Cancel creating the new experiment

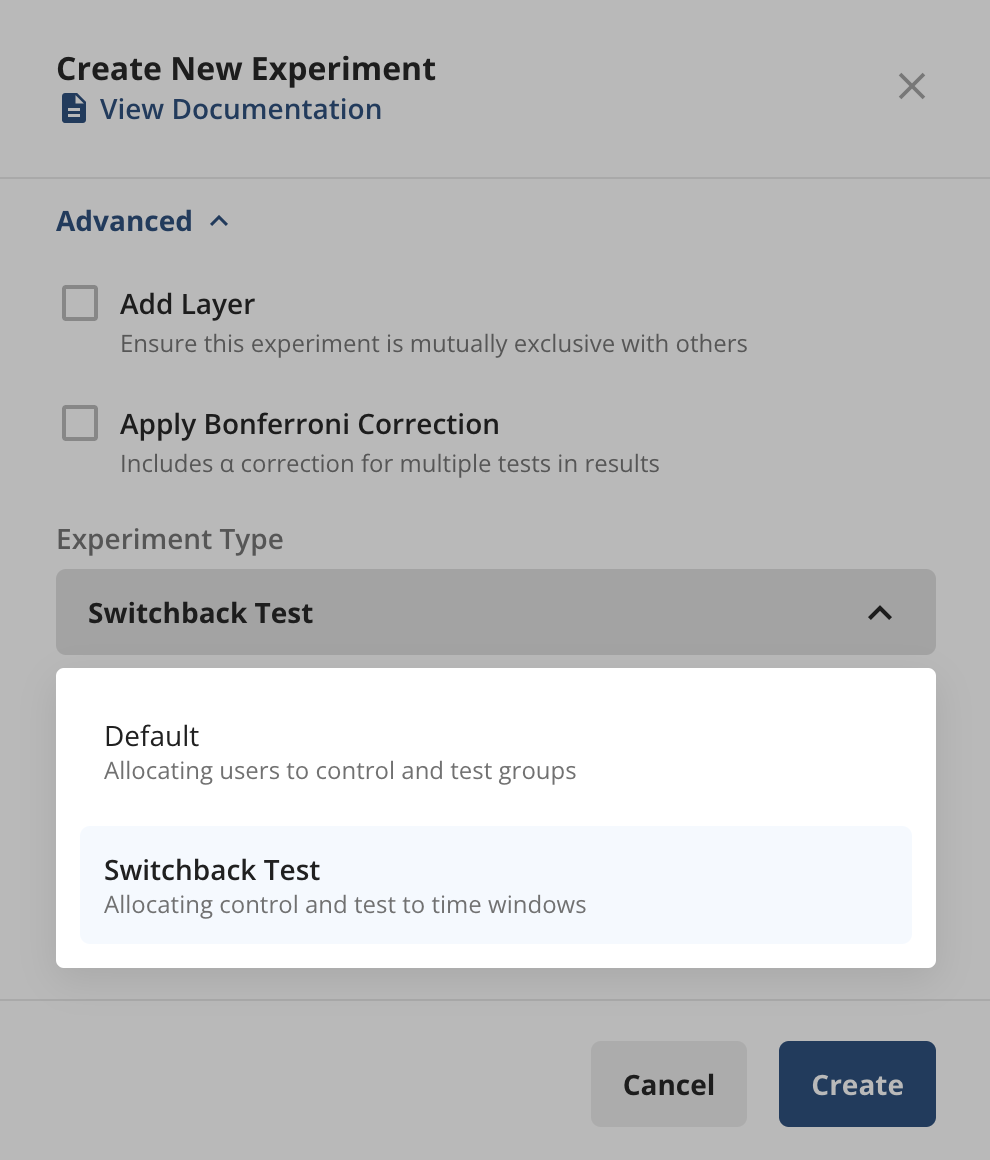pos(668,1084)
